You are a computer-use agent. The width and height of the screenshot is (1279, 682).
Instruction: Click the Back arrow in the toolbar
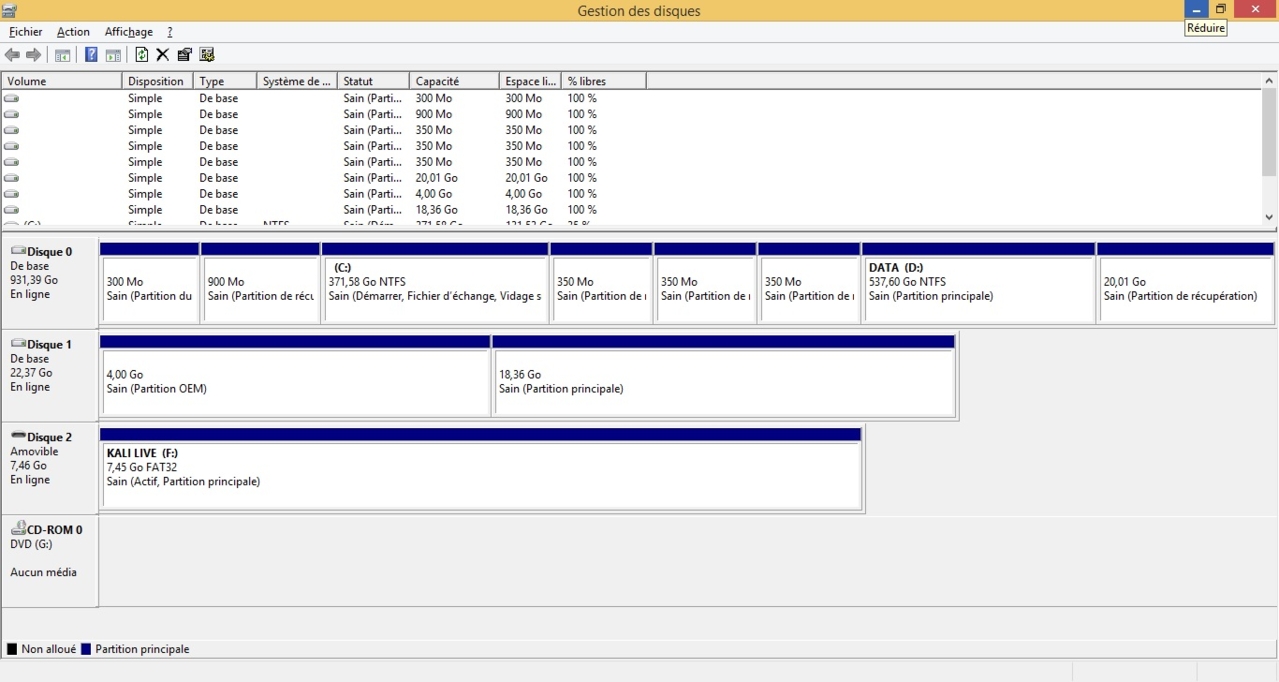[13, 55]
